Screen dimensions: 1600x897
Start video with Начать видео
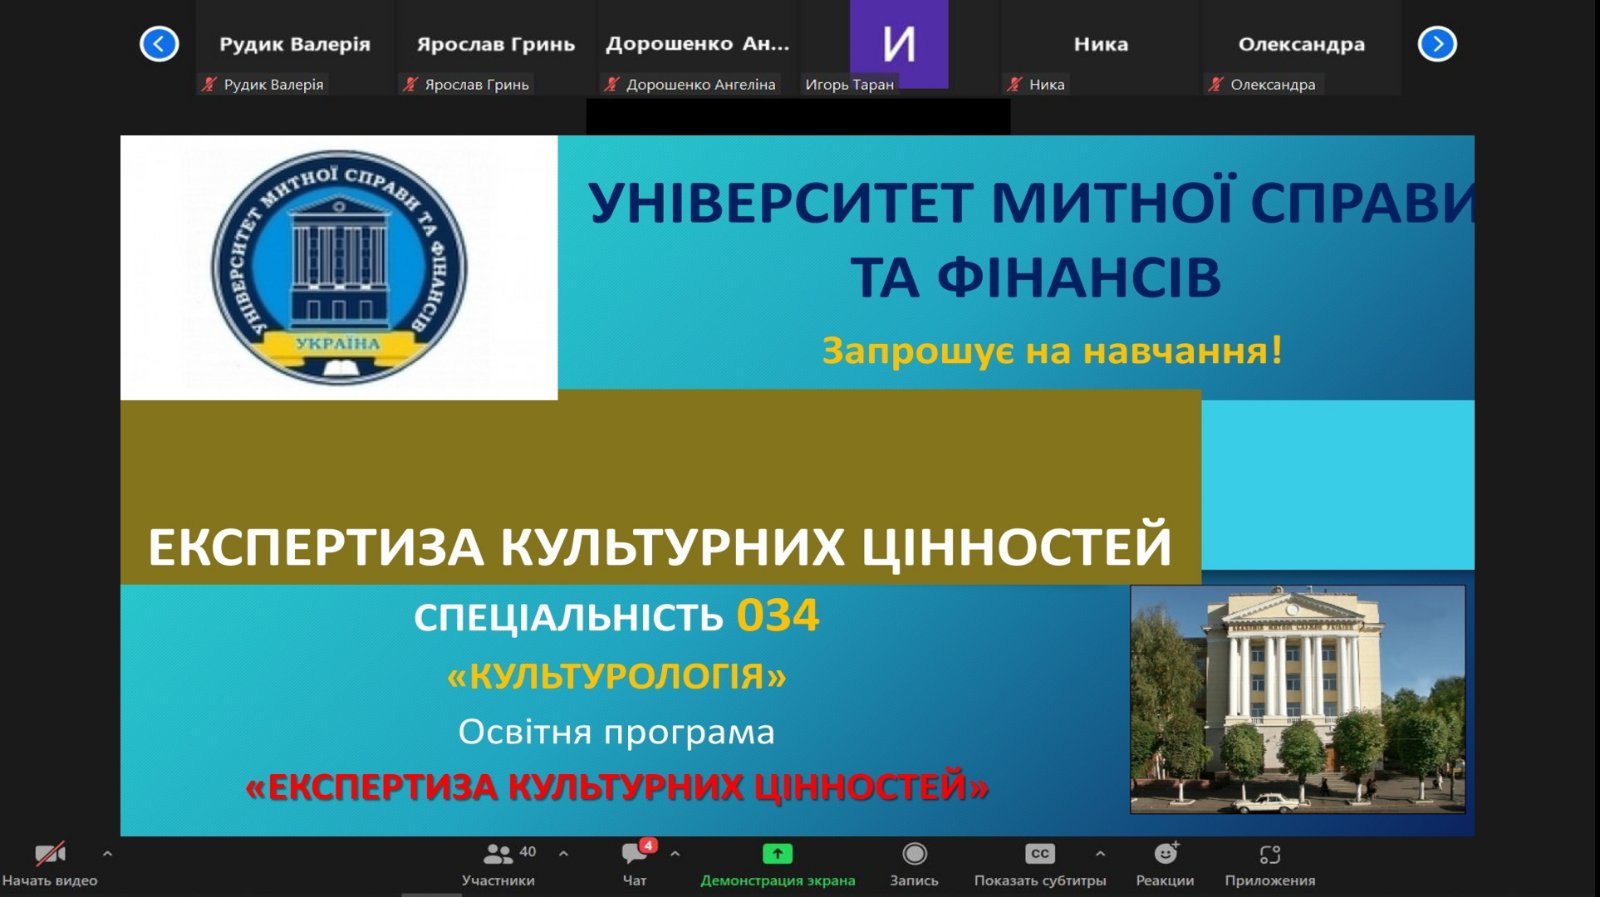tap(50, 864)
